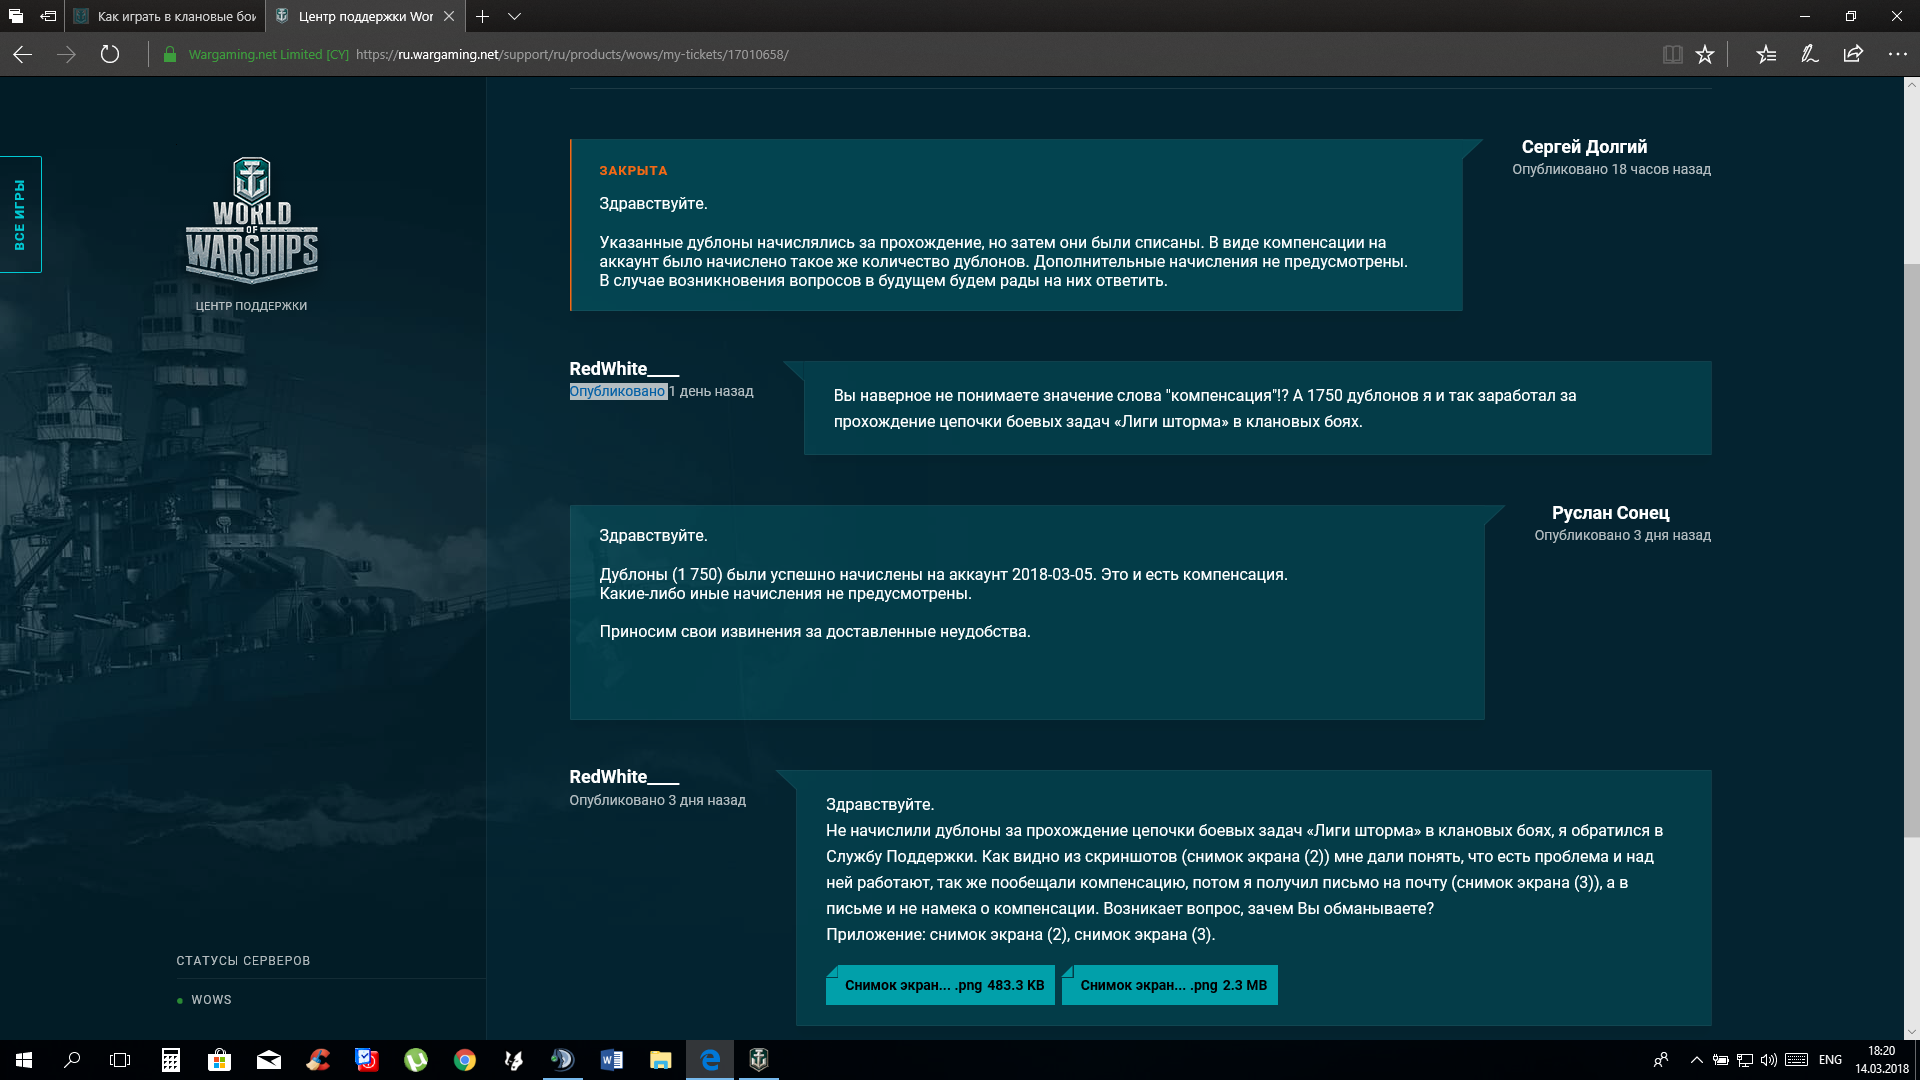
Task: Set aside tabs icon
Action: [x=47, y=16]
